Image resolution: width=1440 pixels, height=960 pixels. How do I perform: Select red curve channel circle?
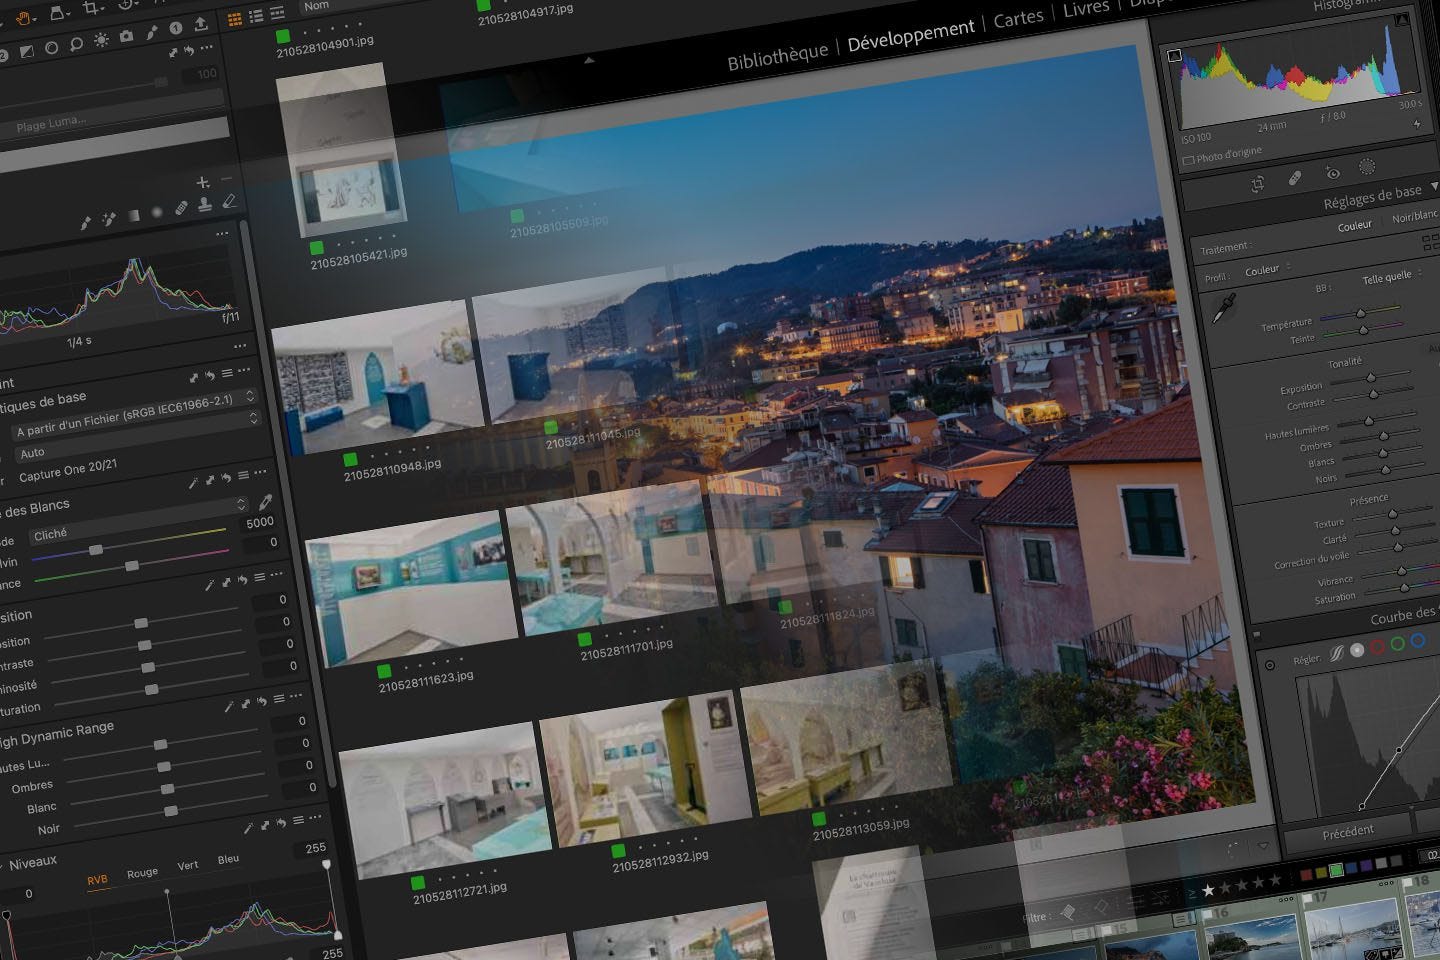coord(1377,647)
